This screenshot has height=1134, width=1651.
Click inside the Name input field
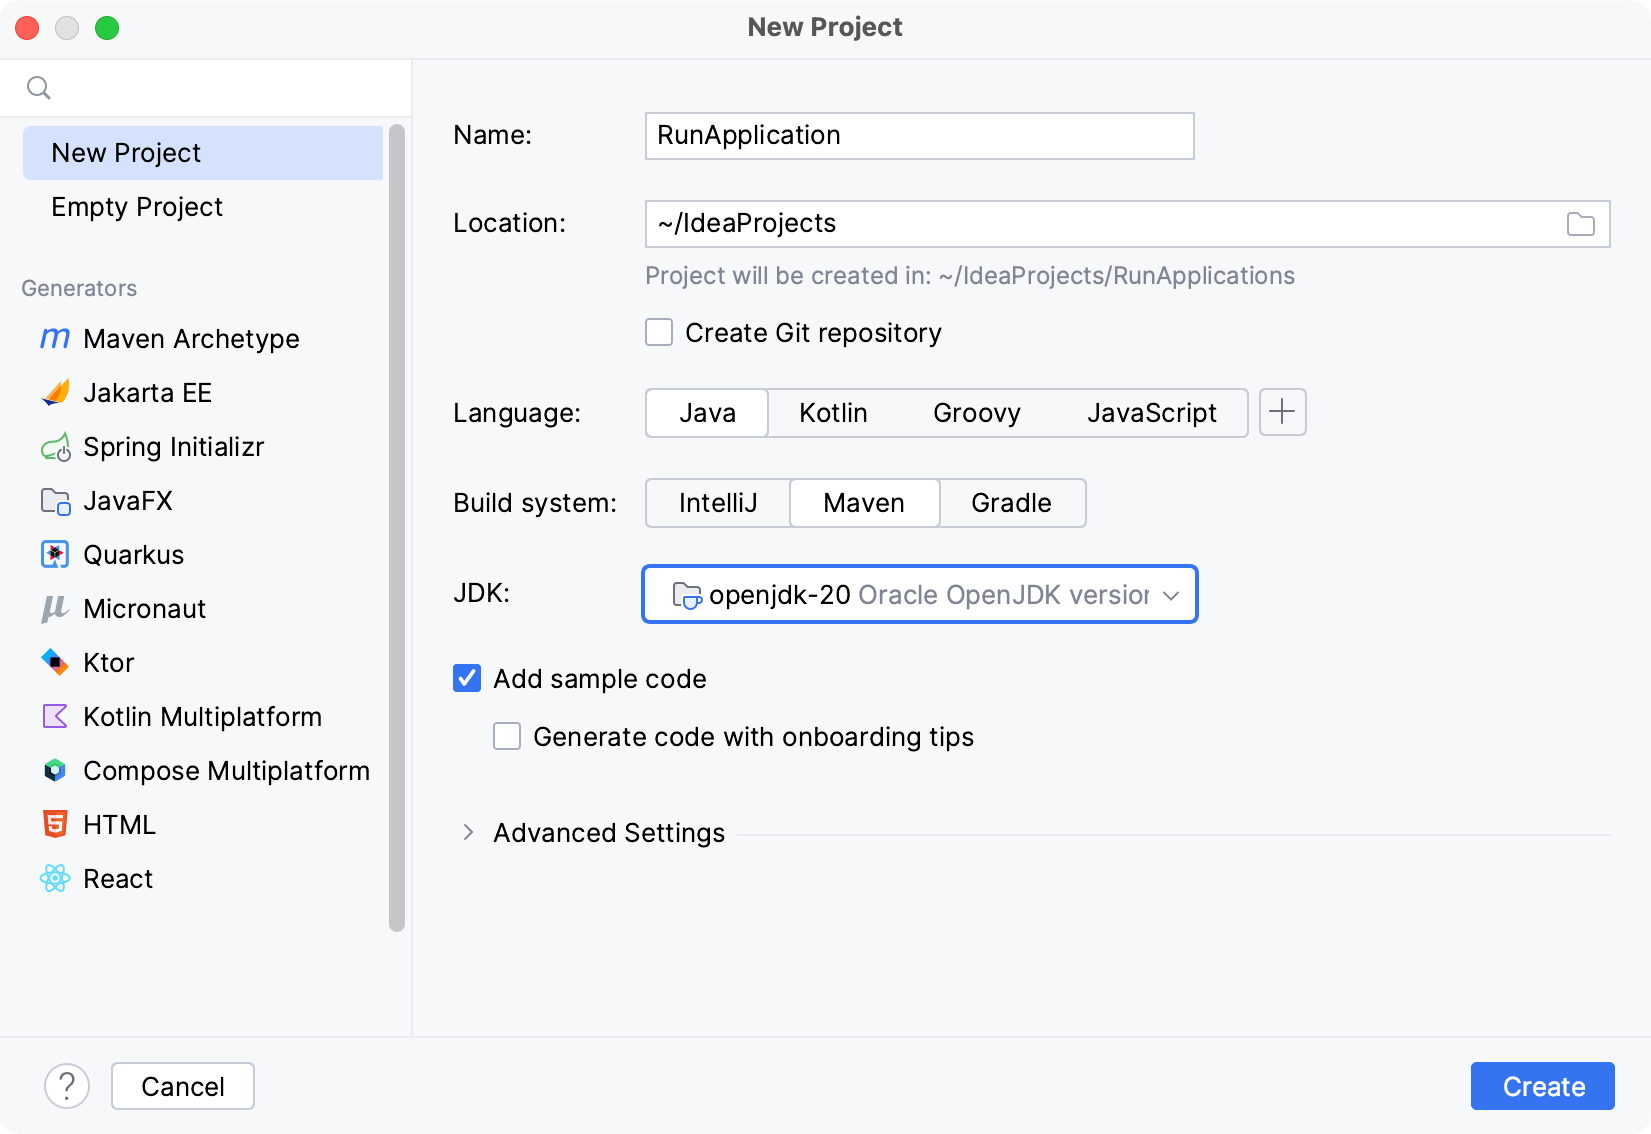(x=918, y=135)
